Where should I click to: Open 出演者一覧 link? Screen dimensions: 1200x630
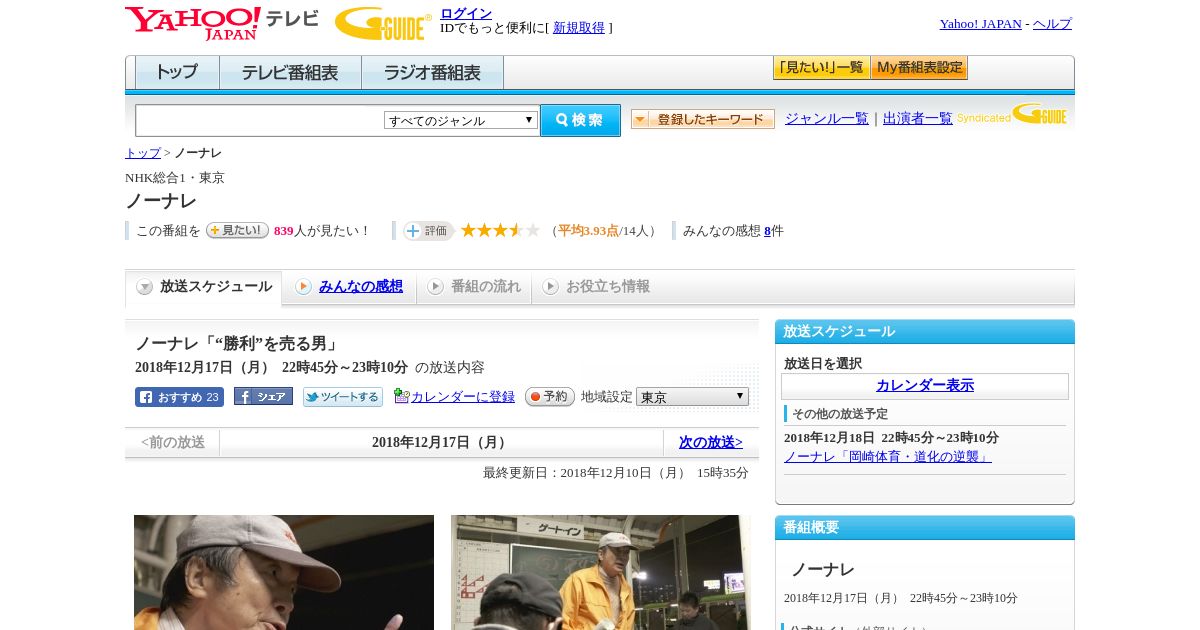pos(918,118)
